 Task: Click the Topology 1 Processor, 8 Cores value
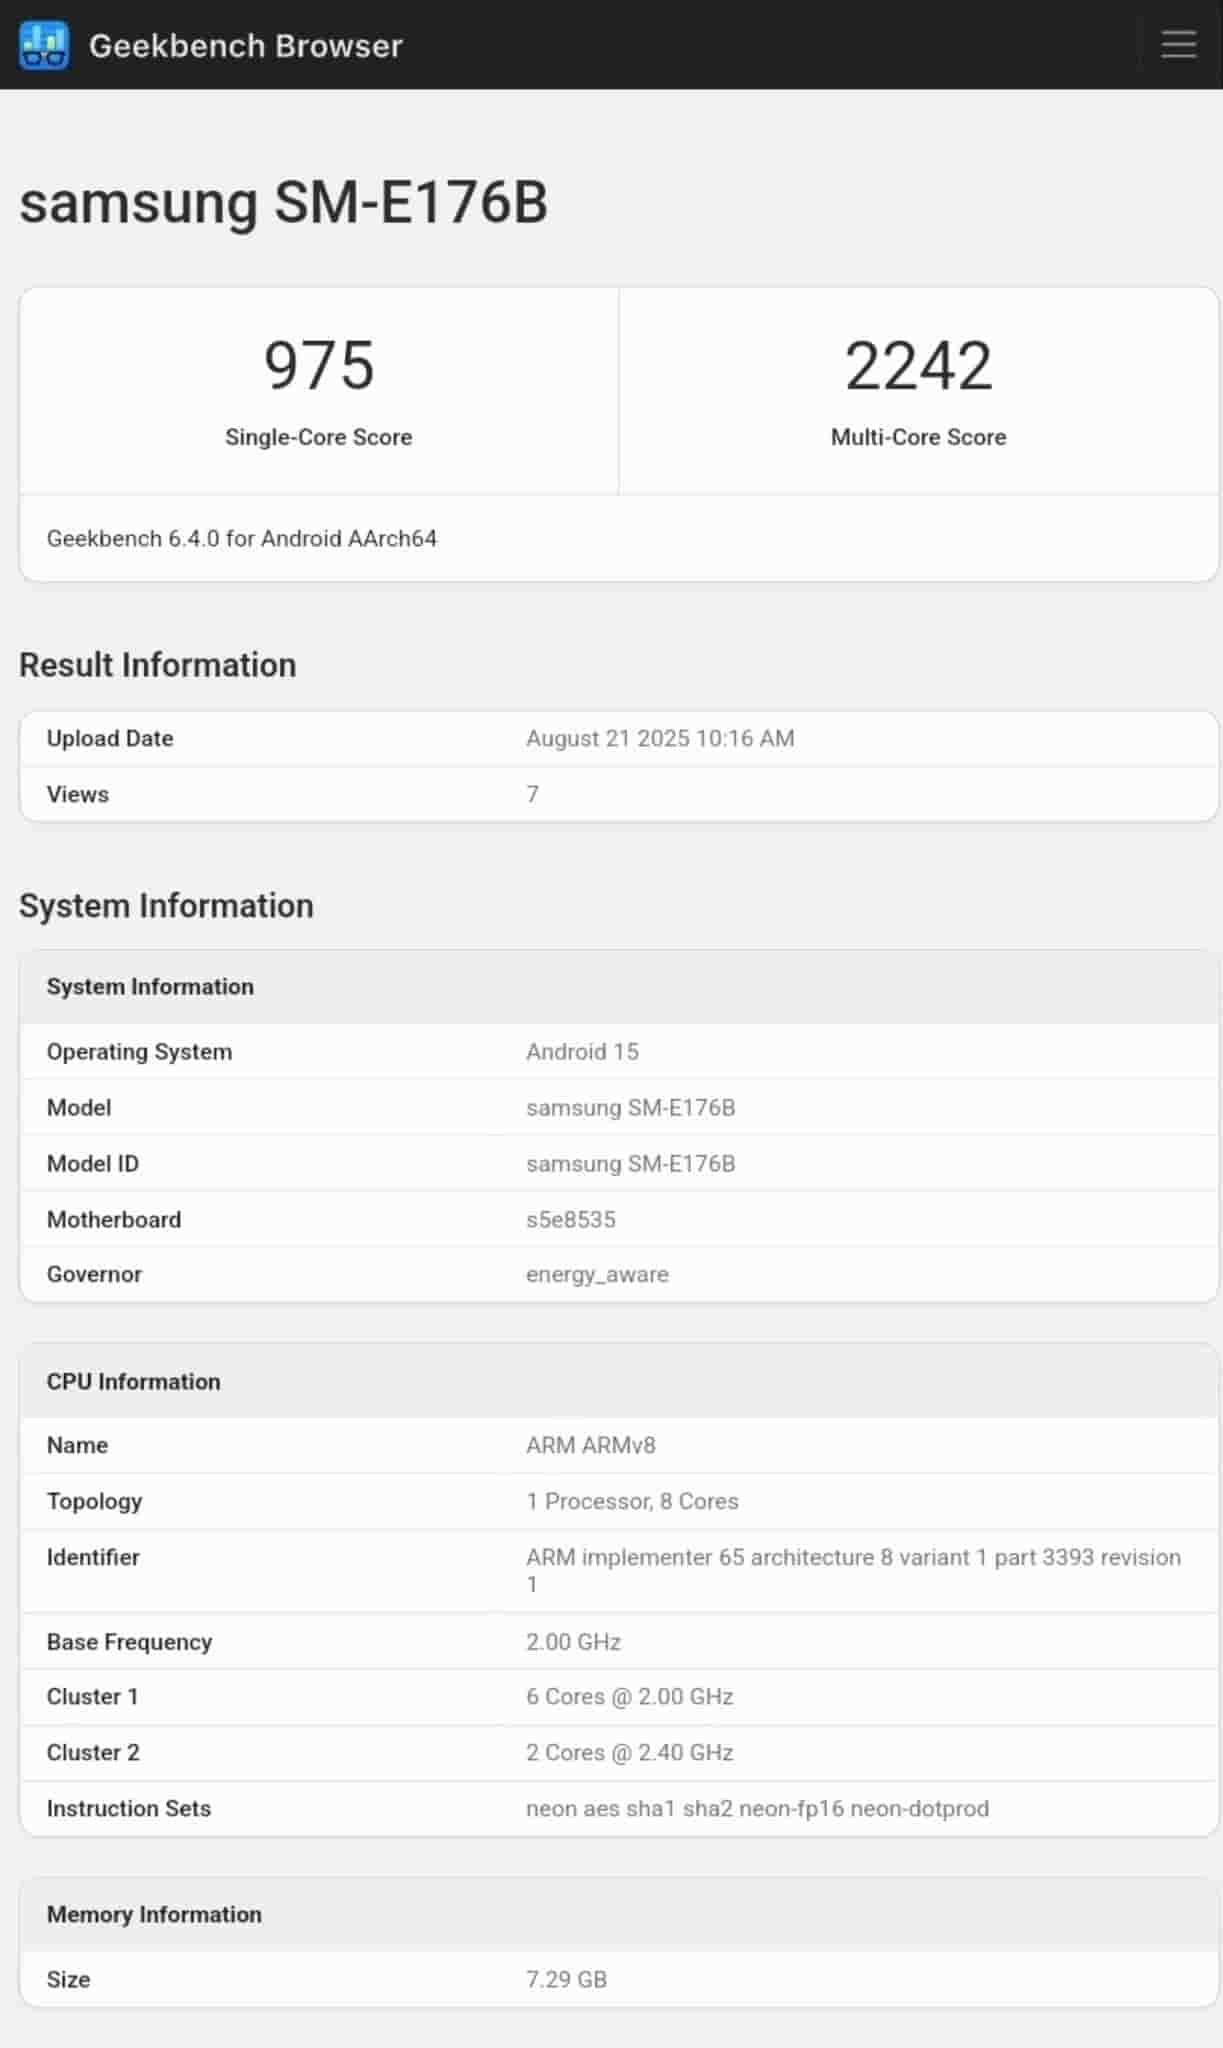pos(632,1502)
